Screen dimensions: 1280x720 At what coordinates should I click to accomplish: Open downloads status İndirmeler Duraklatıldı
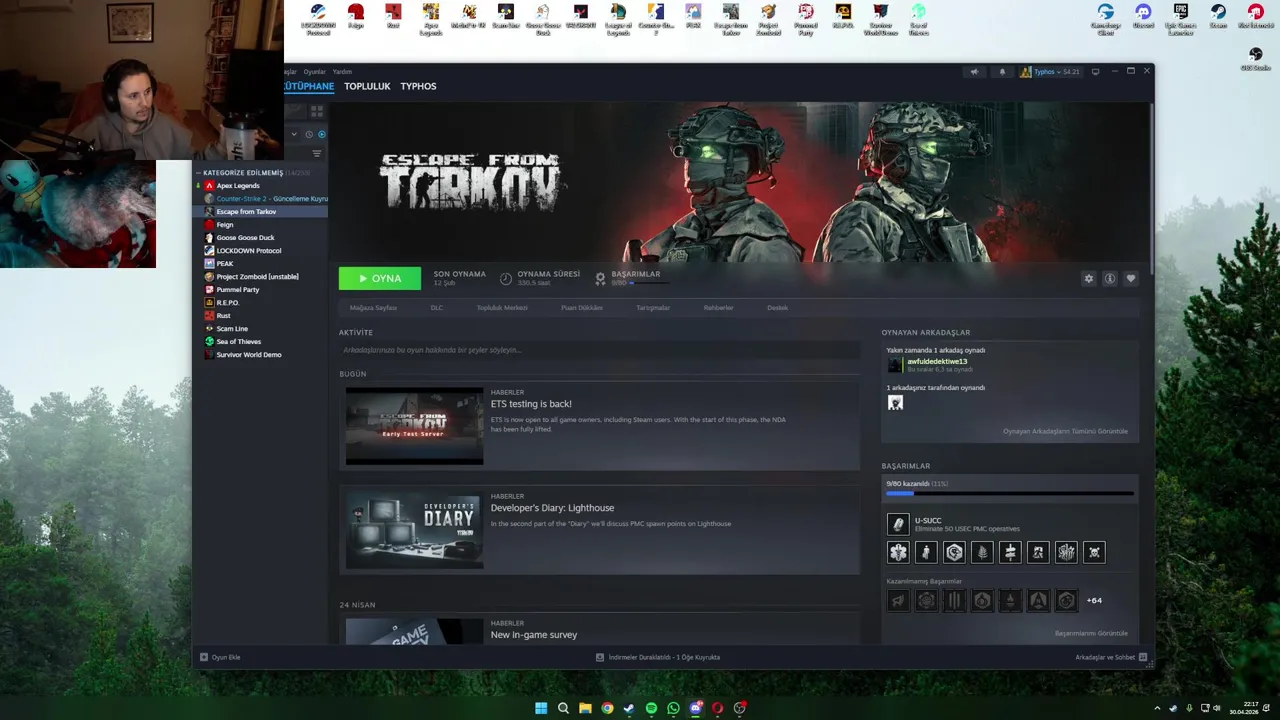coord(658,657)
